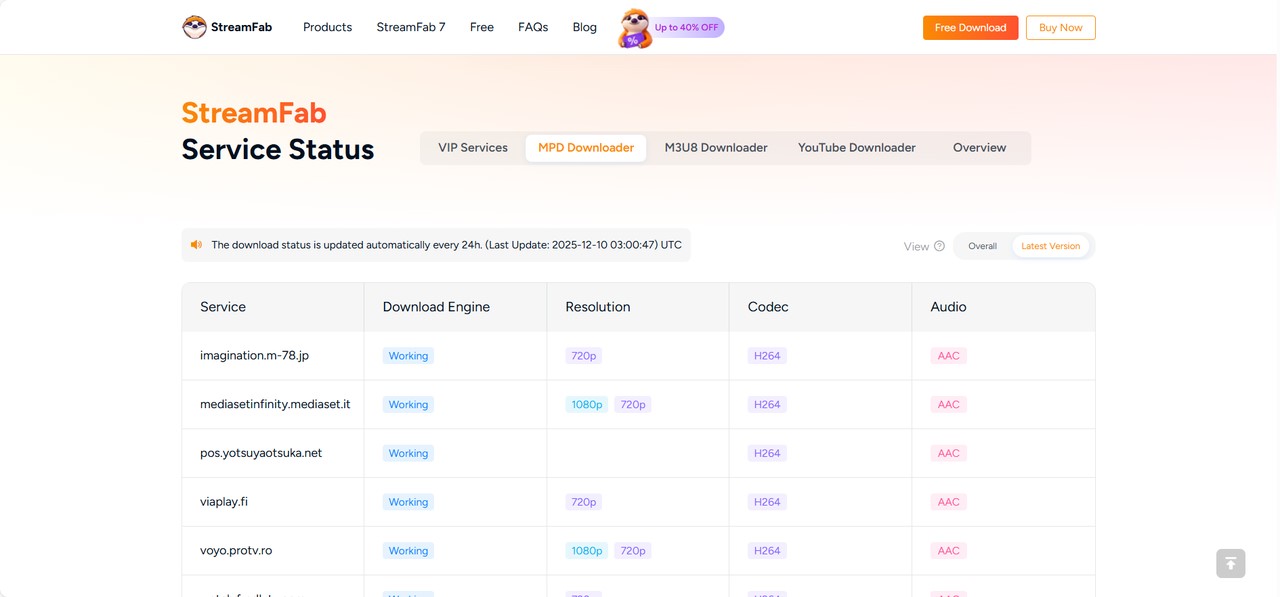
Task: Open the Overview tab
Action: pyautogui.click(x=979, y=148)
